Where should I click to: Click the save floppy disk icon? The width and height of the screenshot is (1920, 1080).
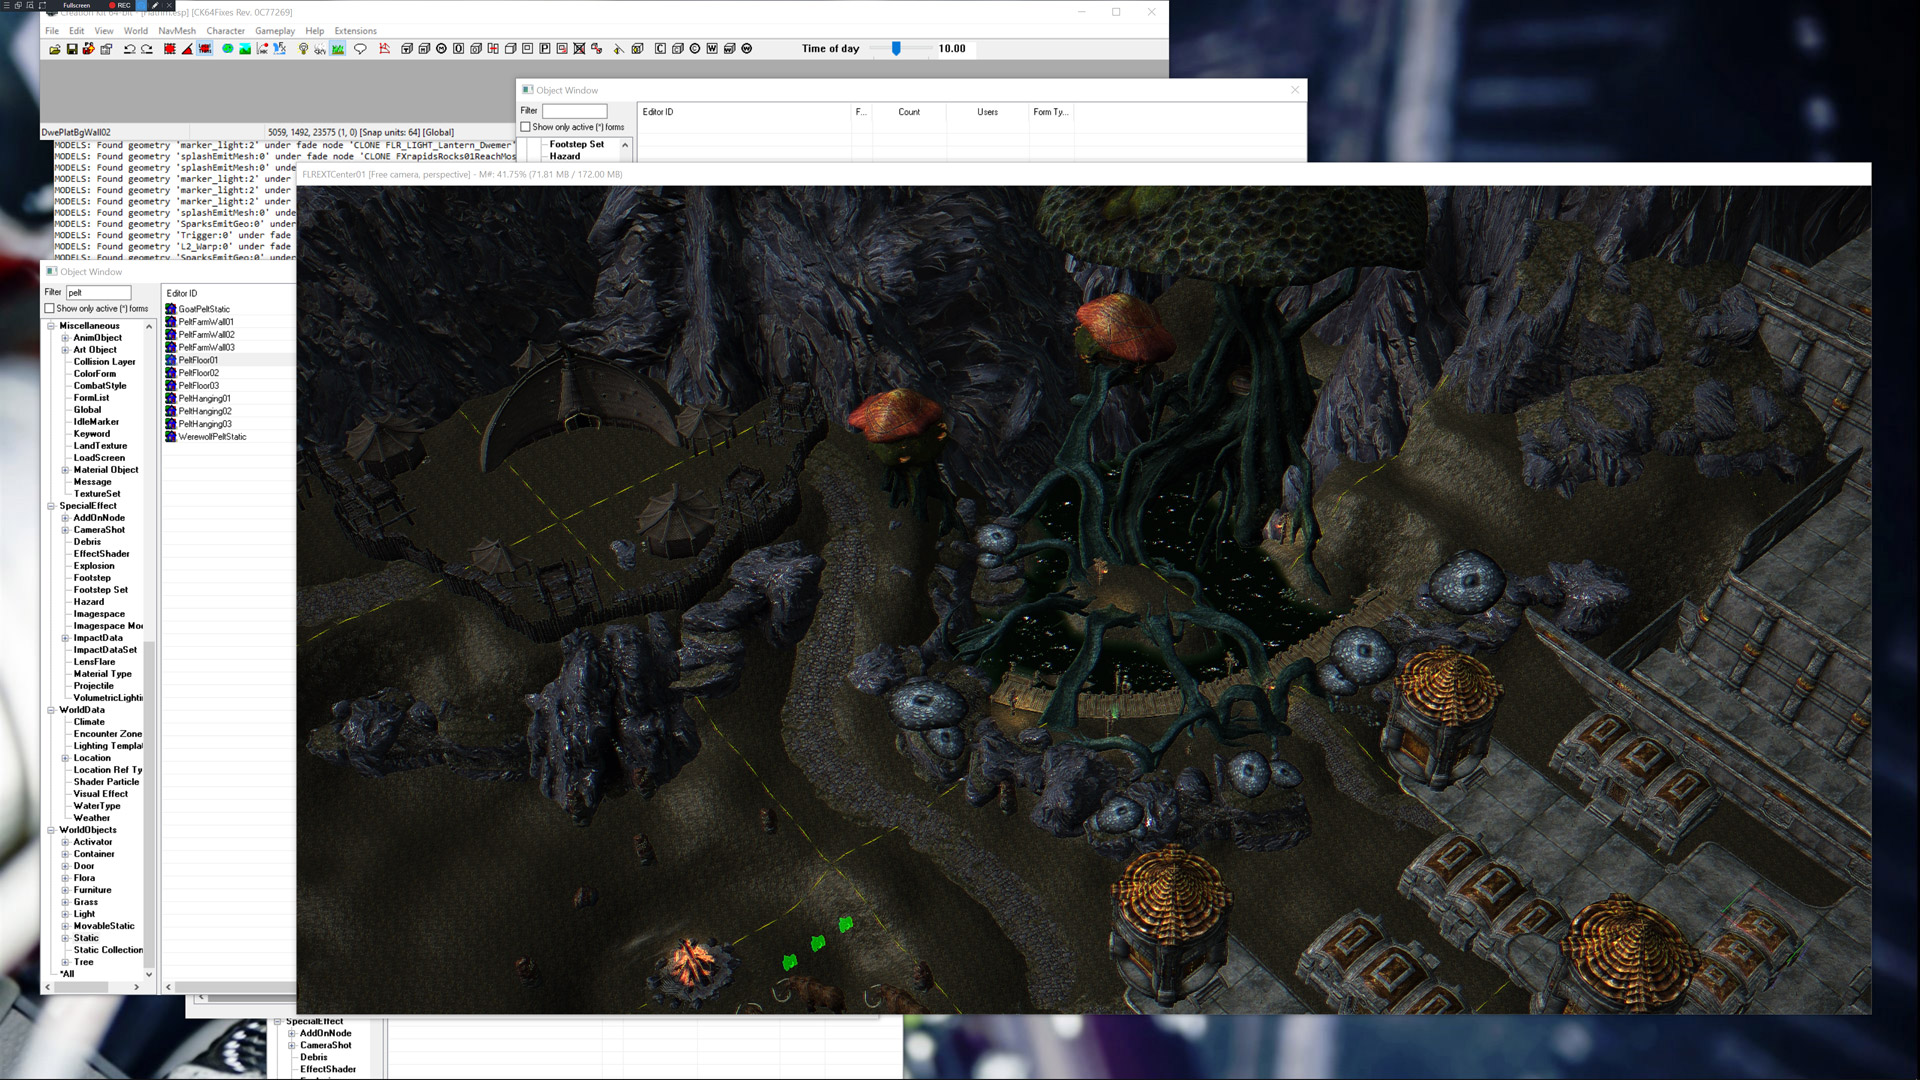72,49
